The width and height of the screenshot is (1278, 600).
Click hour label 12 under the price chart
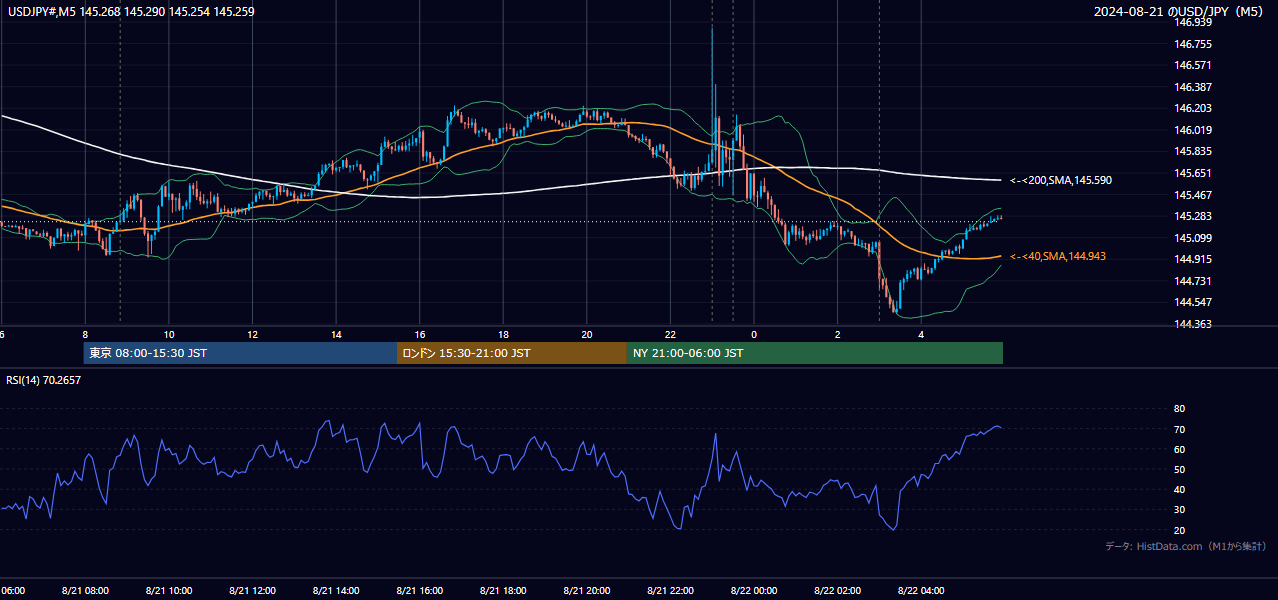click(252, 335)
